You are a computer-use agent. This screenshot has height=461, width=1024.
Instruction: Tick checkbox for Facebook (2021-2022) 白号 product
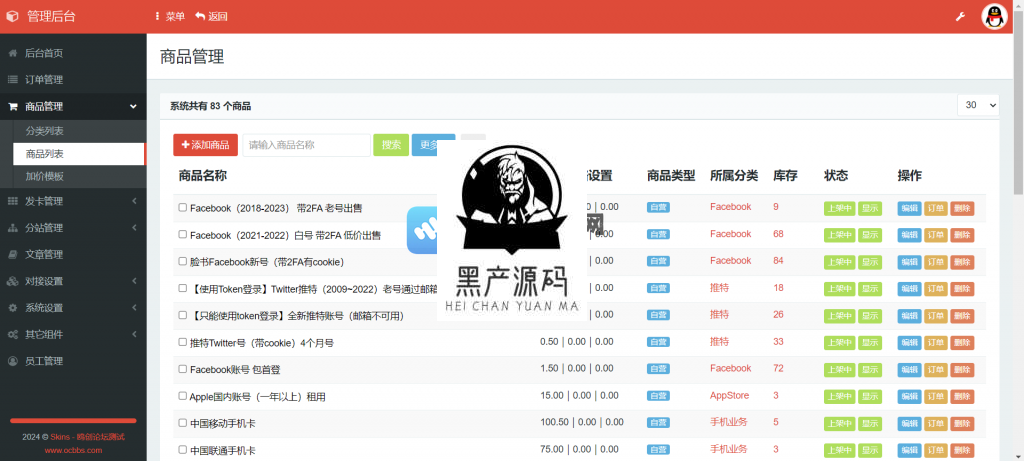pos(183,234)
